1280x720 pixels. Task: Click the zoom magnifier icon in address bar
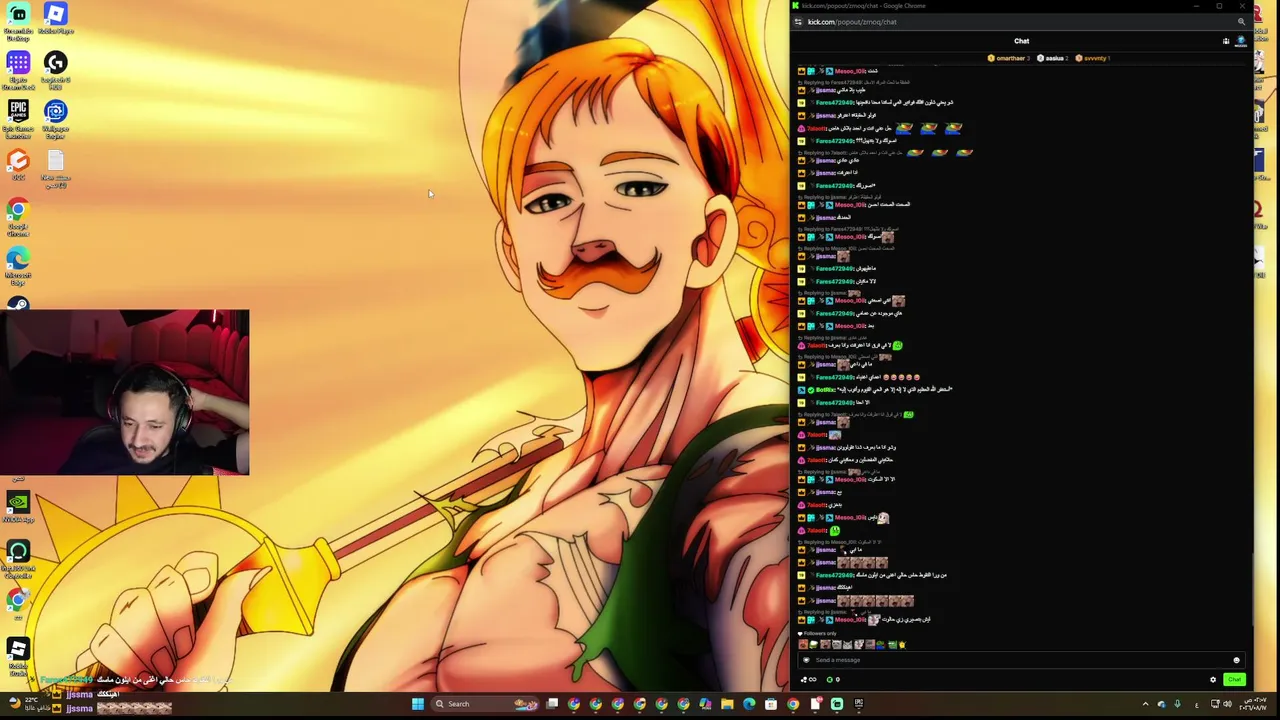(1241, 22)
